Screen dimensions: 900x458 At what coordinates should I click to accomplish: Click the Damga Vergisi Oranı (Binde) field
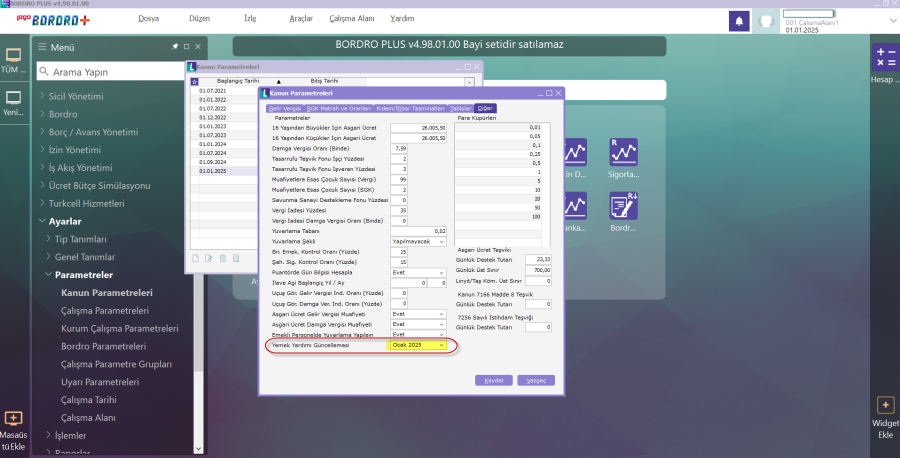[x=399, y=148]
